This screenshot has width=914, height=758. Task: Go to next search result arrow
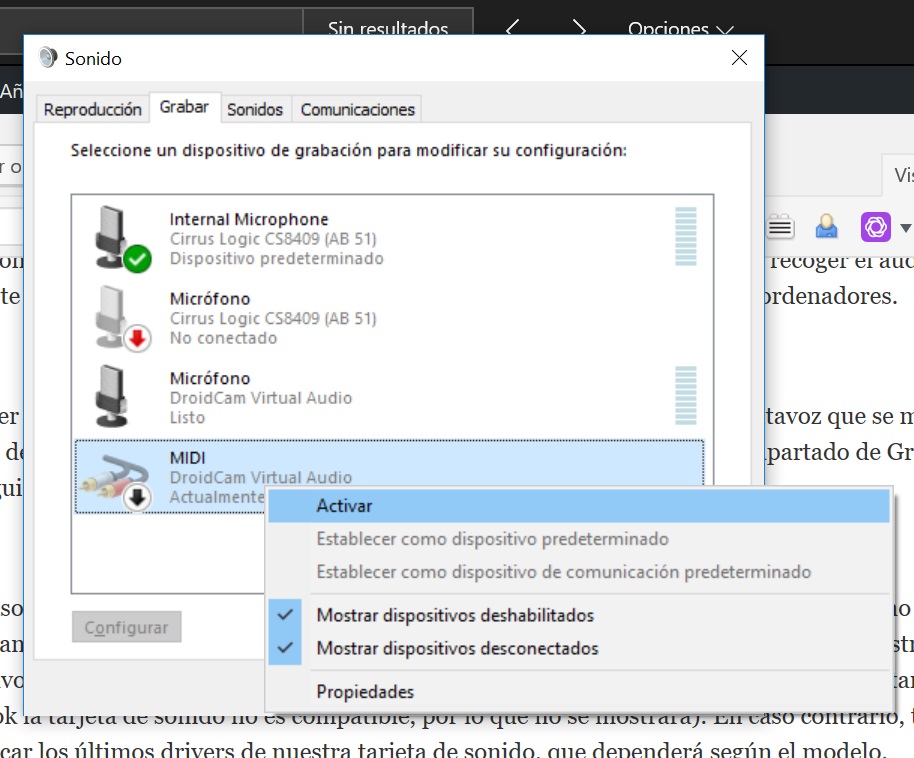coord(578,28)
